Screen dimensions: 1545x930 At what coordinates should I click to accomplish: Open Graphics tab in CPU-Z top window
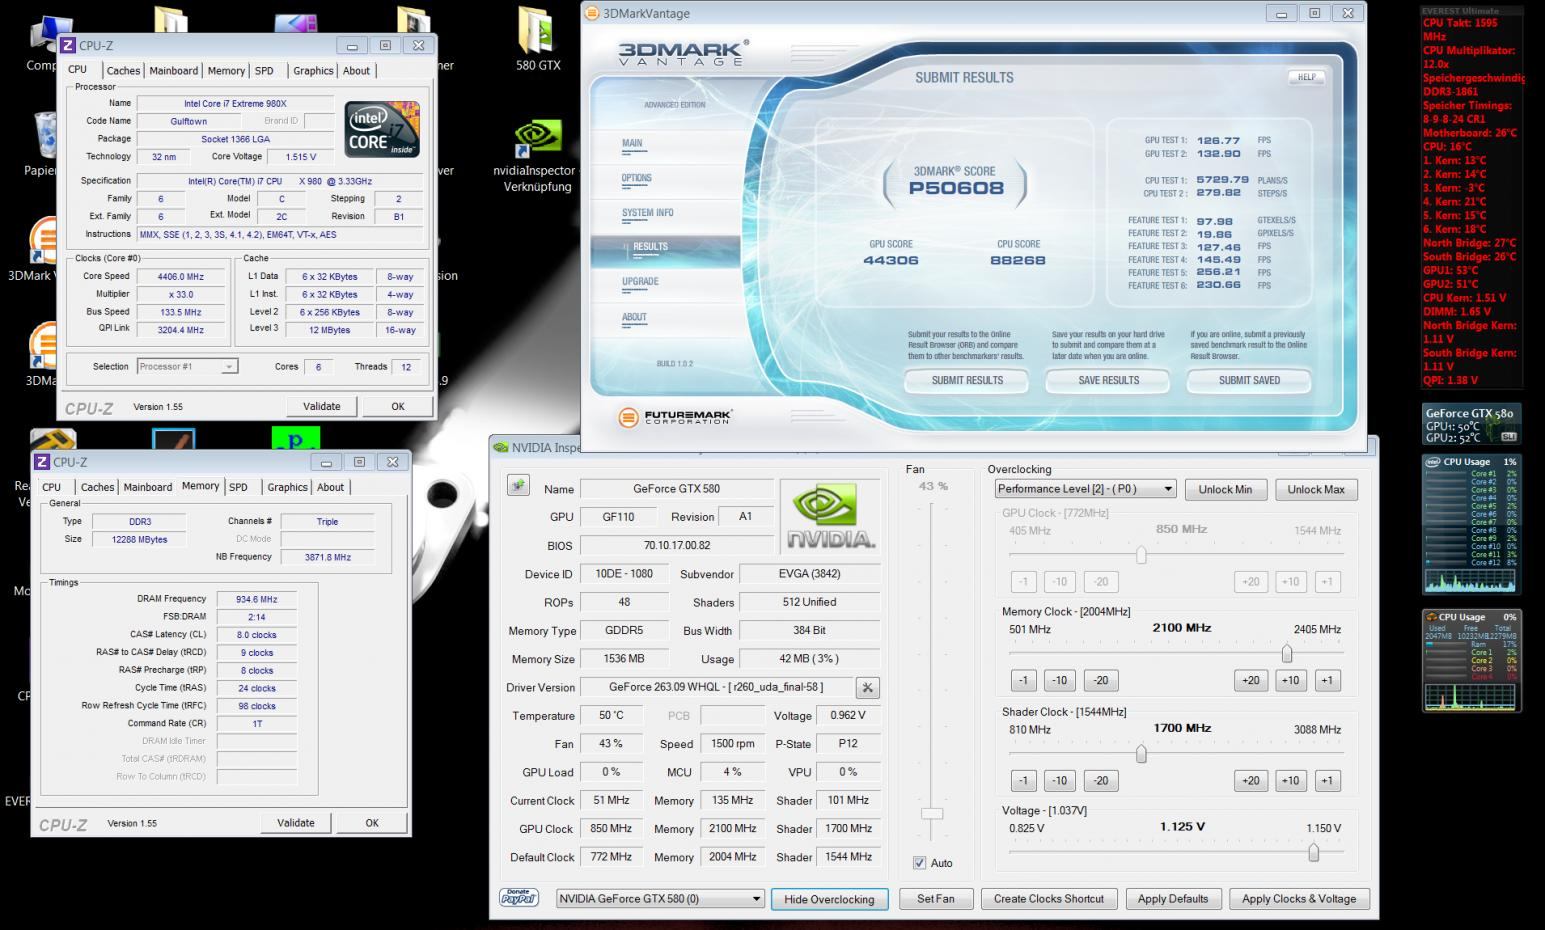(313, 70)
